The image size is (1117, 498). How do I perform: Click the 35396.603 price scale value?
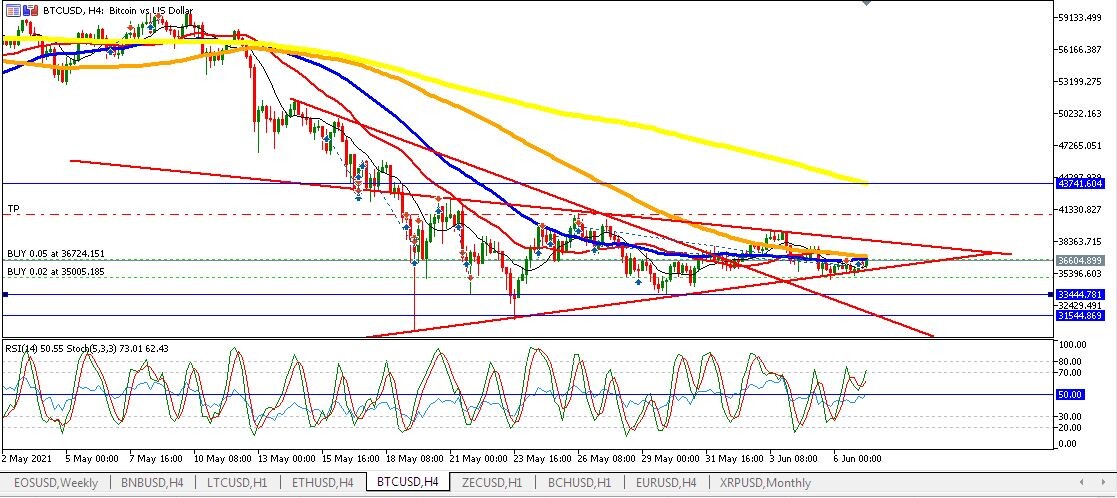click(x=1081, y=274)
